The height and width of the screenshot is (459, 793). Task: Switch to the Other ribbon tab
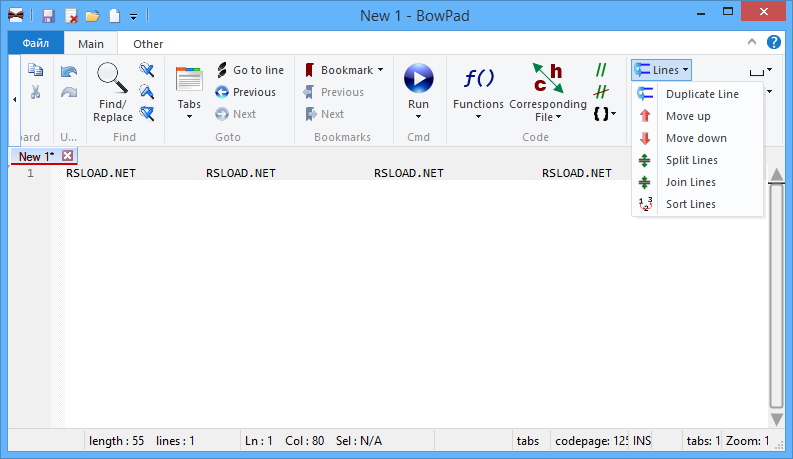pyautogui.click(x=148, y=44)
